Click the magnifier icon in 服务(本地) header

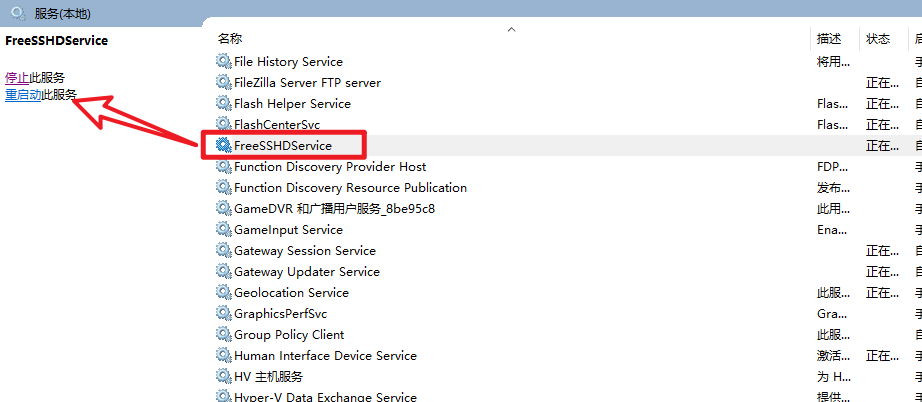[x=18, y=13]
